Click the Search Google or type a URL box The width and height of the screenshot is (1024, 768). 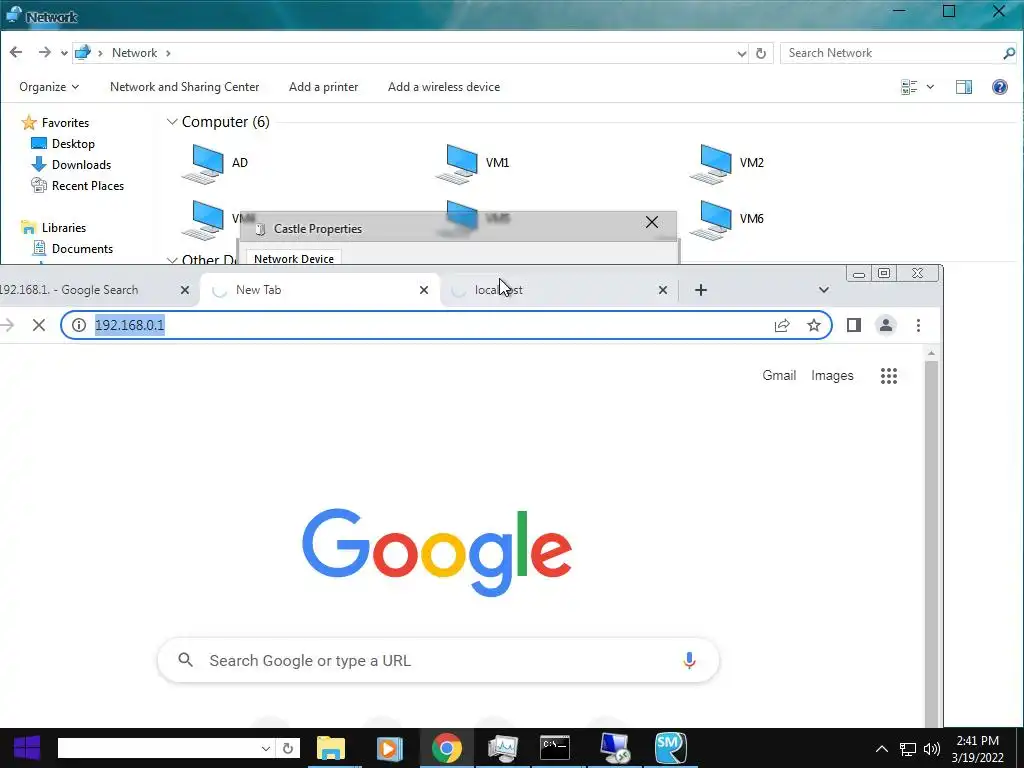(438, 661)
